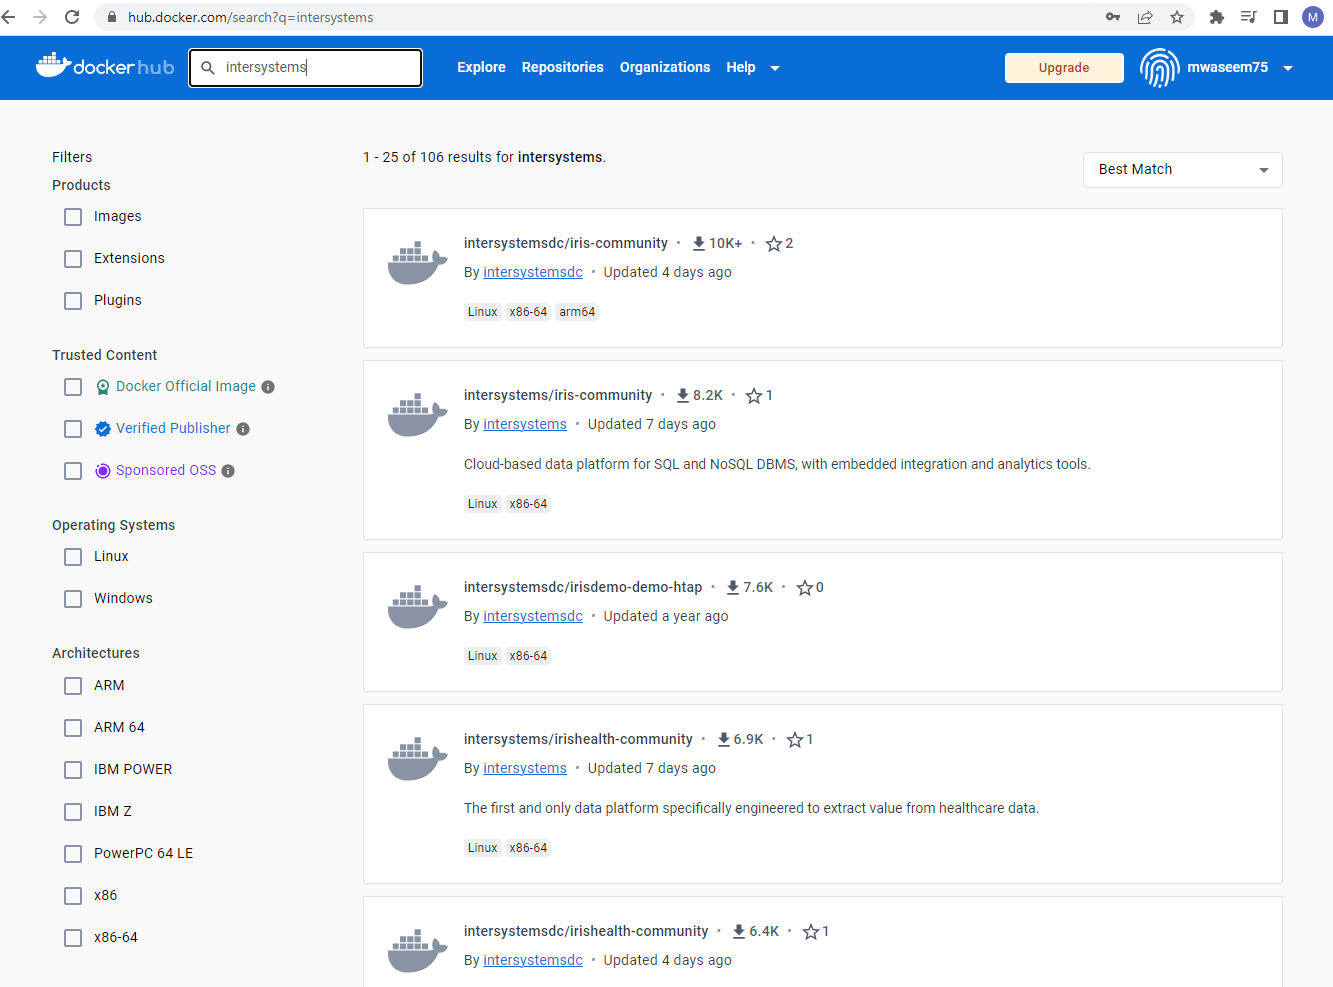This screenshot has width=1333, height=987.
Task: Tick the ARM 64 architecture checkbox
Action: click(73, 728)
